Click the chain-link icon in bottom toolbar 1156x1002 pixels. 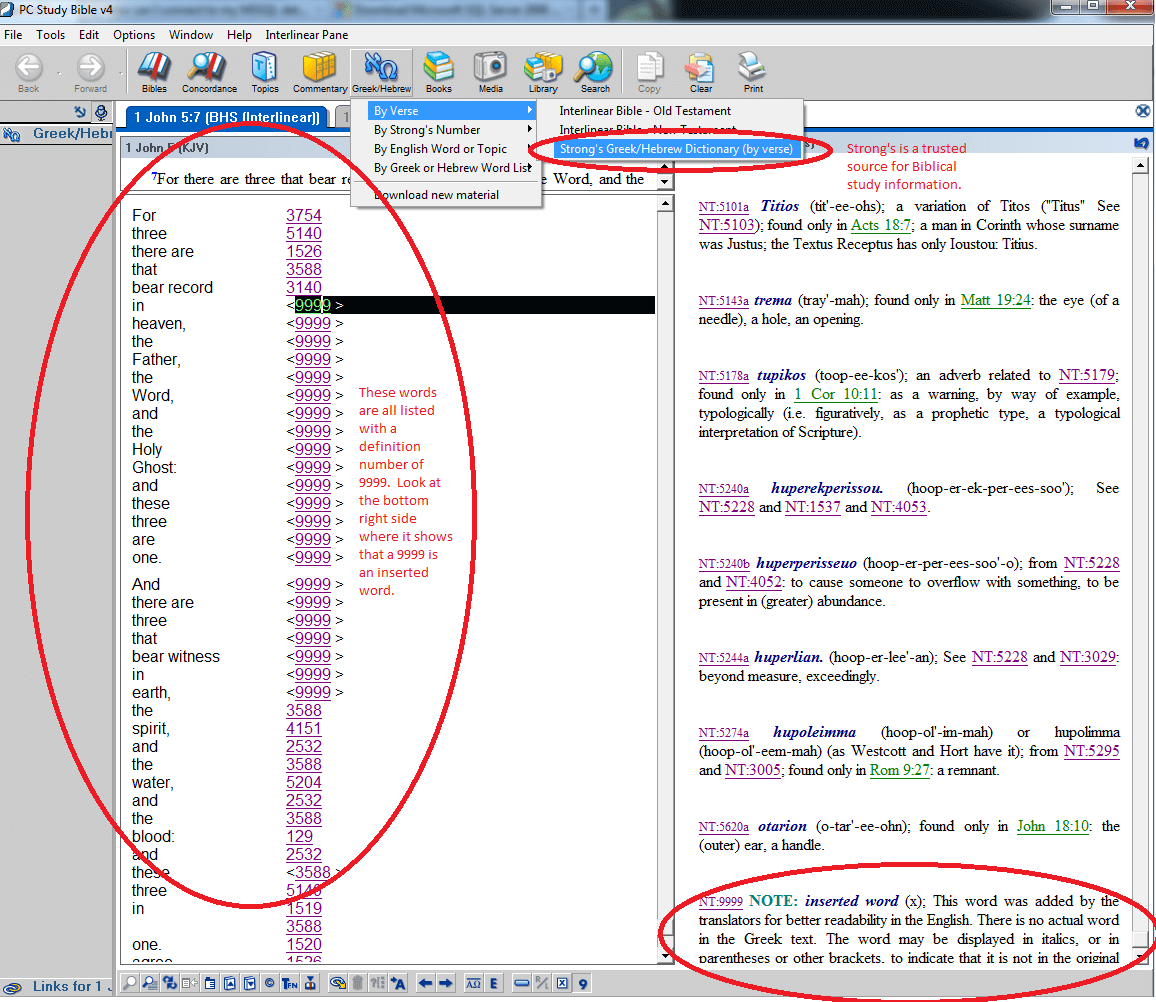click(x=338, y=983)
